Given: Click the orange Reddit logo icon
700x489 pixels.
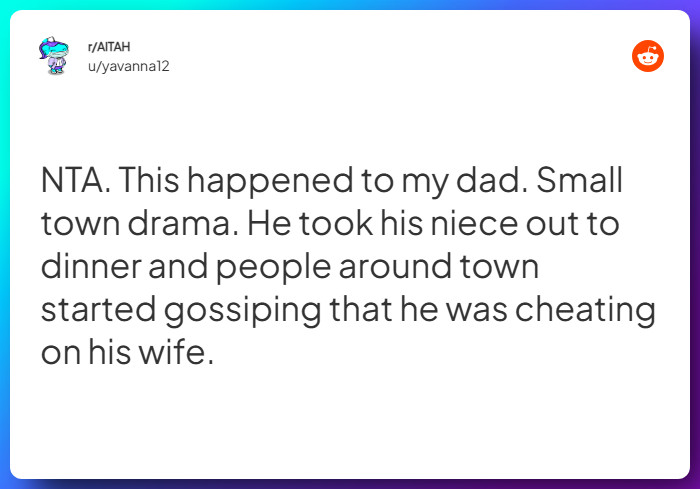Looking at the screenshot, I should point(647,56).
